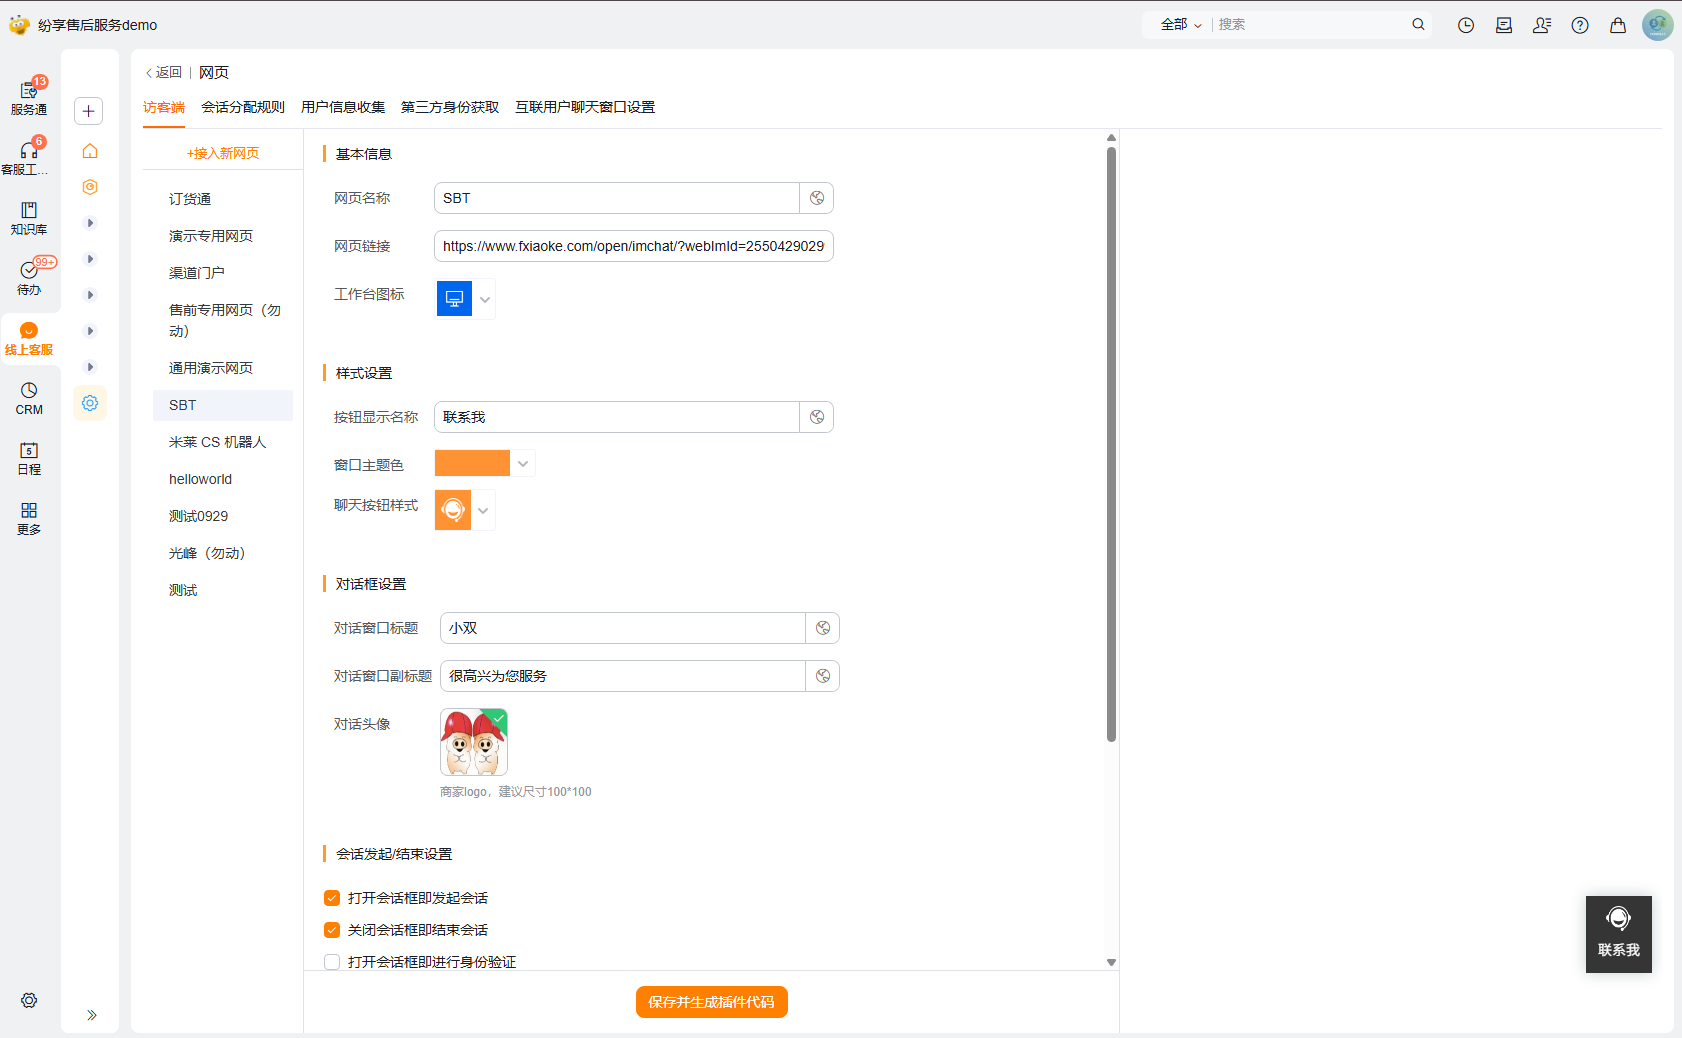This screenshot has width=1682, height=1038.
Task: Click globe icon beside 按钮显示名称 field
Action: click(817, 417)
